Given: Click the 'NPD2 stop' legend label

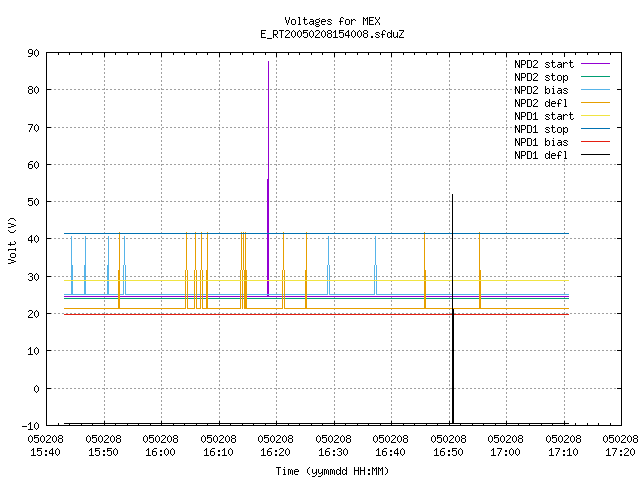Looking at the screenshot, I should tap(541, 77).
